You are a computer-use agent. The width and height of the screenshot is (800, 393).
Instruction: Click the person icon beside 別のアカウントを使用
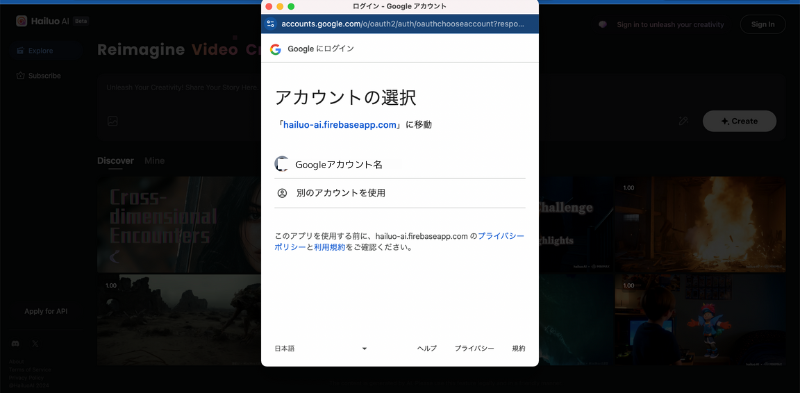282,193
